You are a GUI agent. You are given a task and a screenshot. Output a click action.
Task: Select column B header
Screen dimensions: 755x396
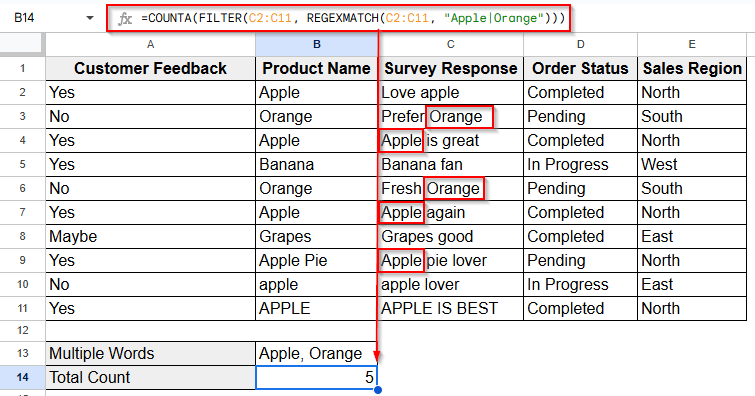coord(317,44)
